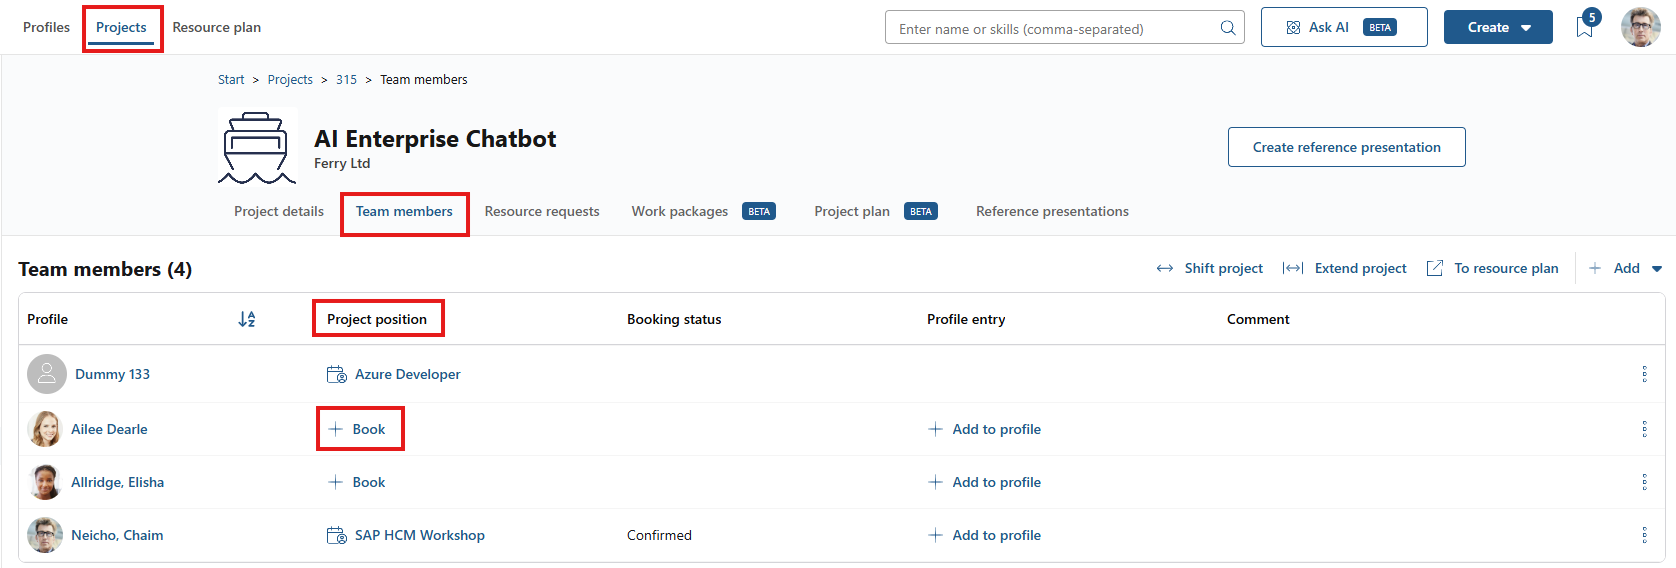Click Neicho, Chaim's avatar photo

[45, 535]
